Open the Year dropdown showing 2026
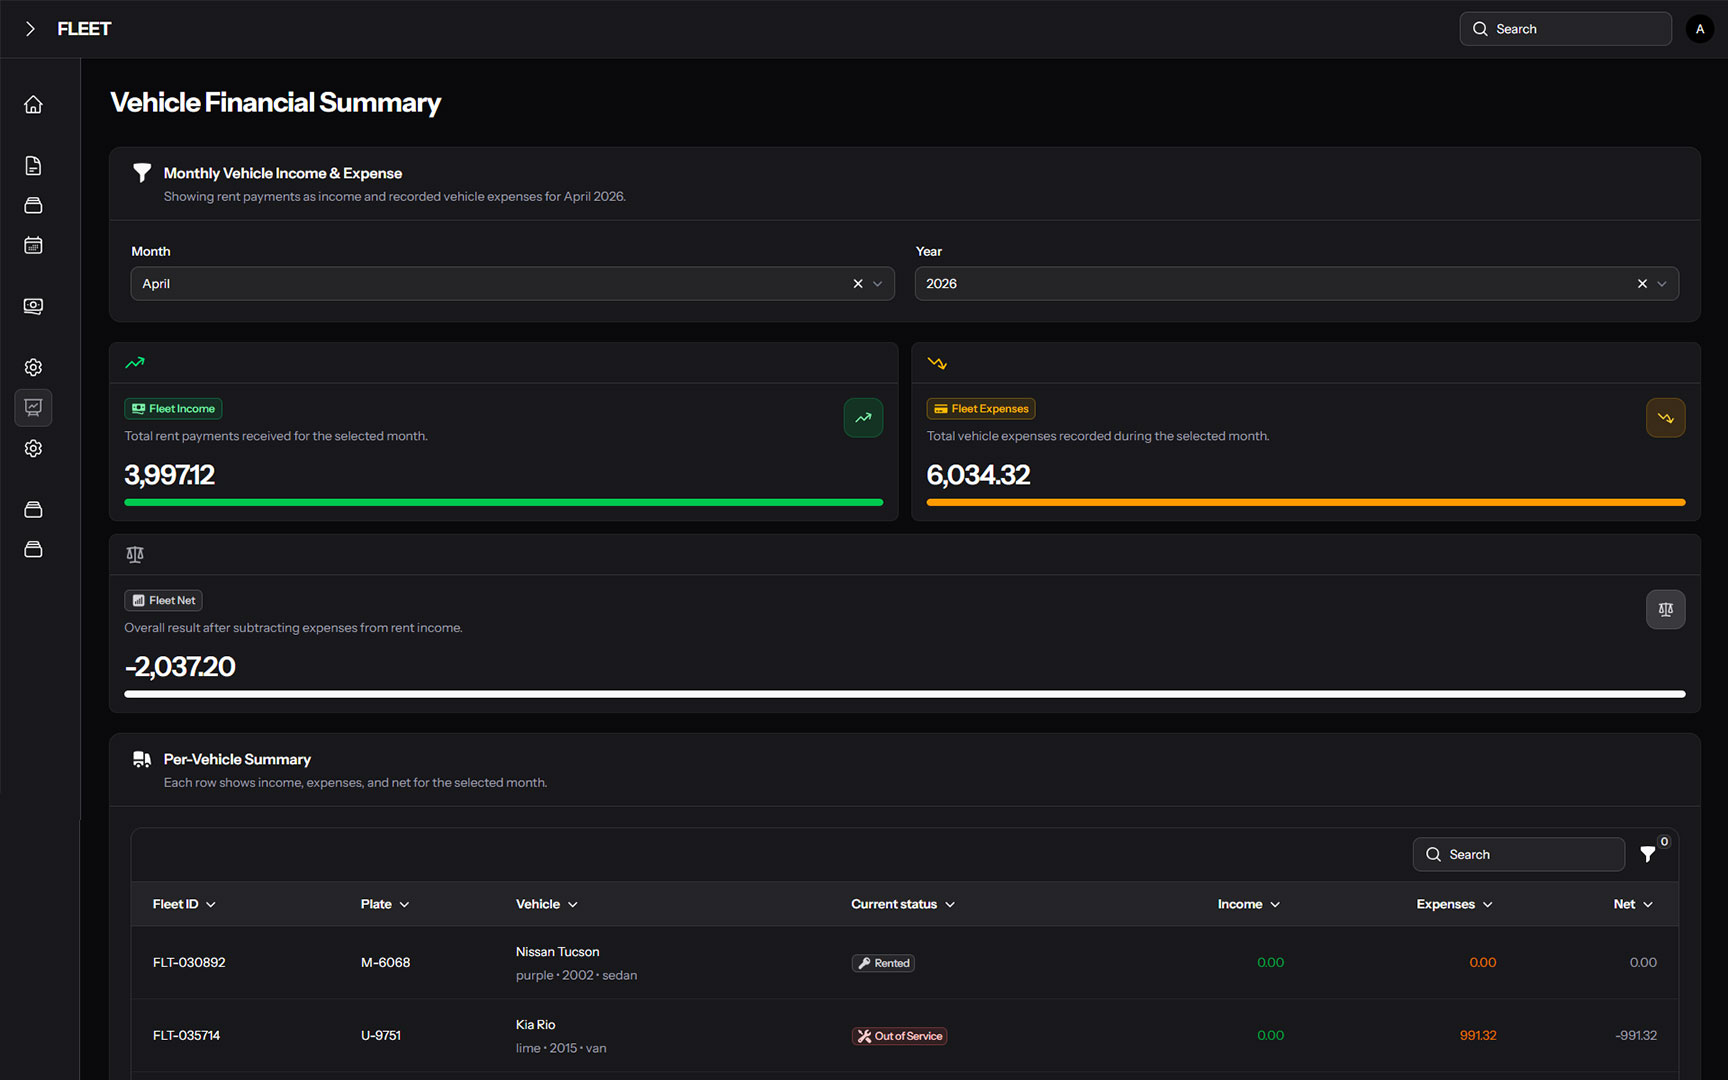The height and width of the screenshot is (1080, 1728). tap(1296, 284)
